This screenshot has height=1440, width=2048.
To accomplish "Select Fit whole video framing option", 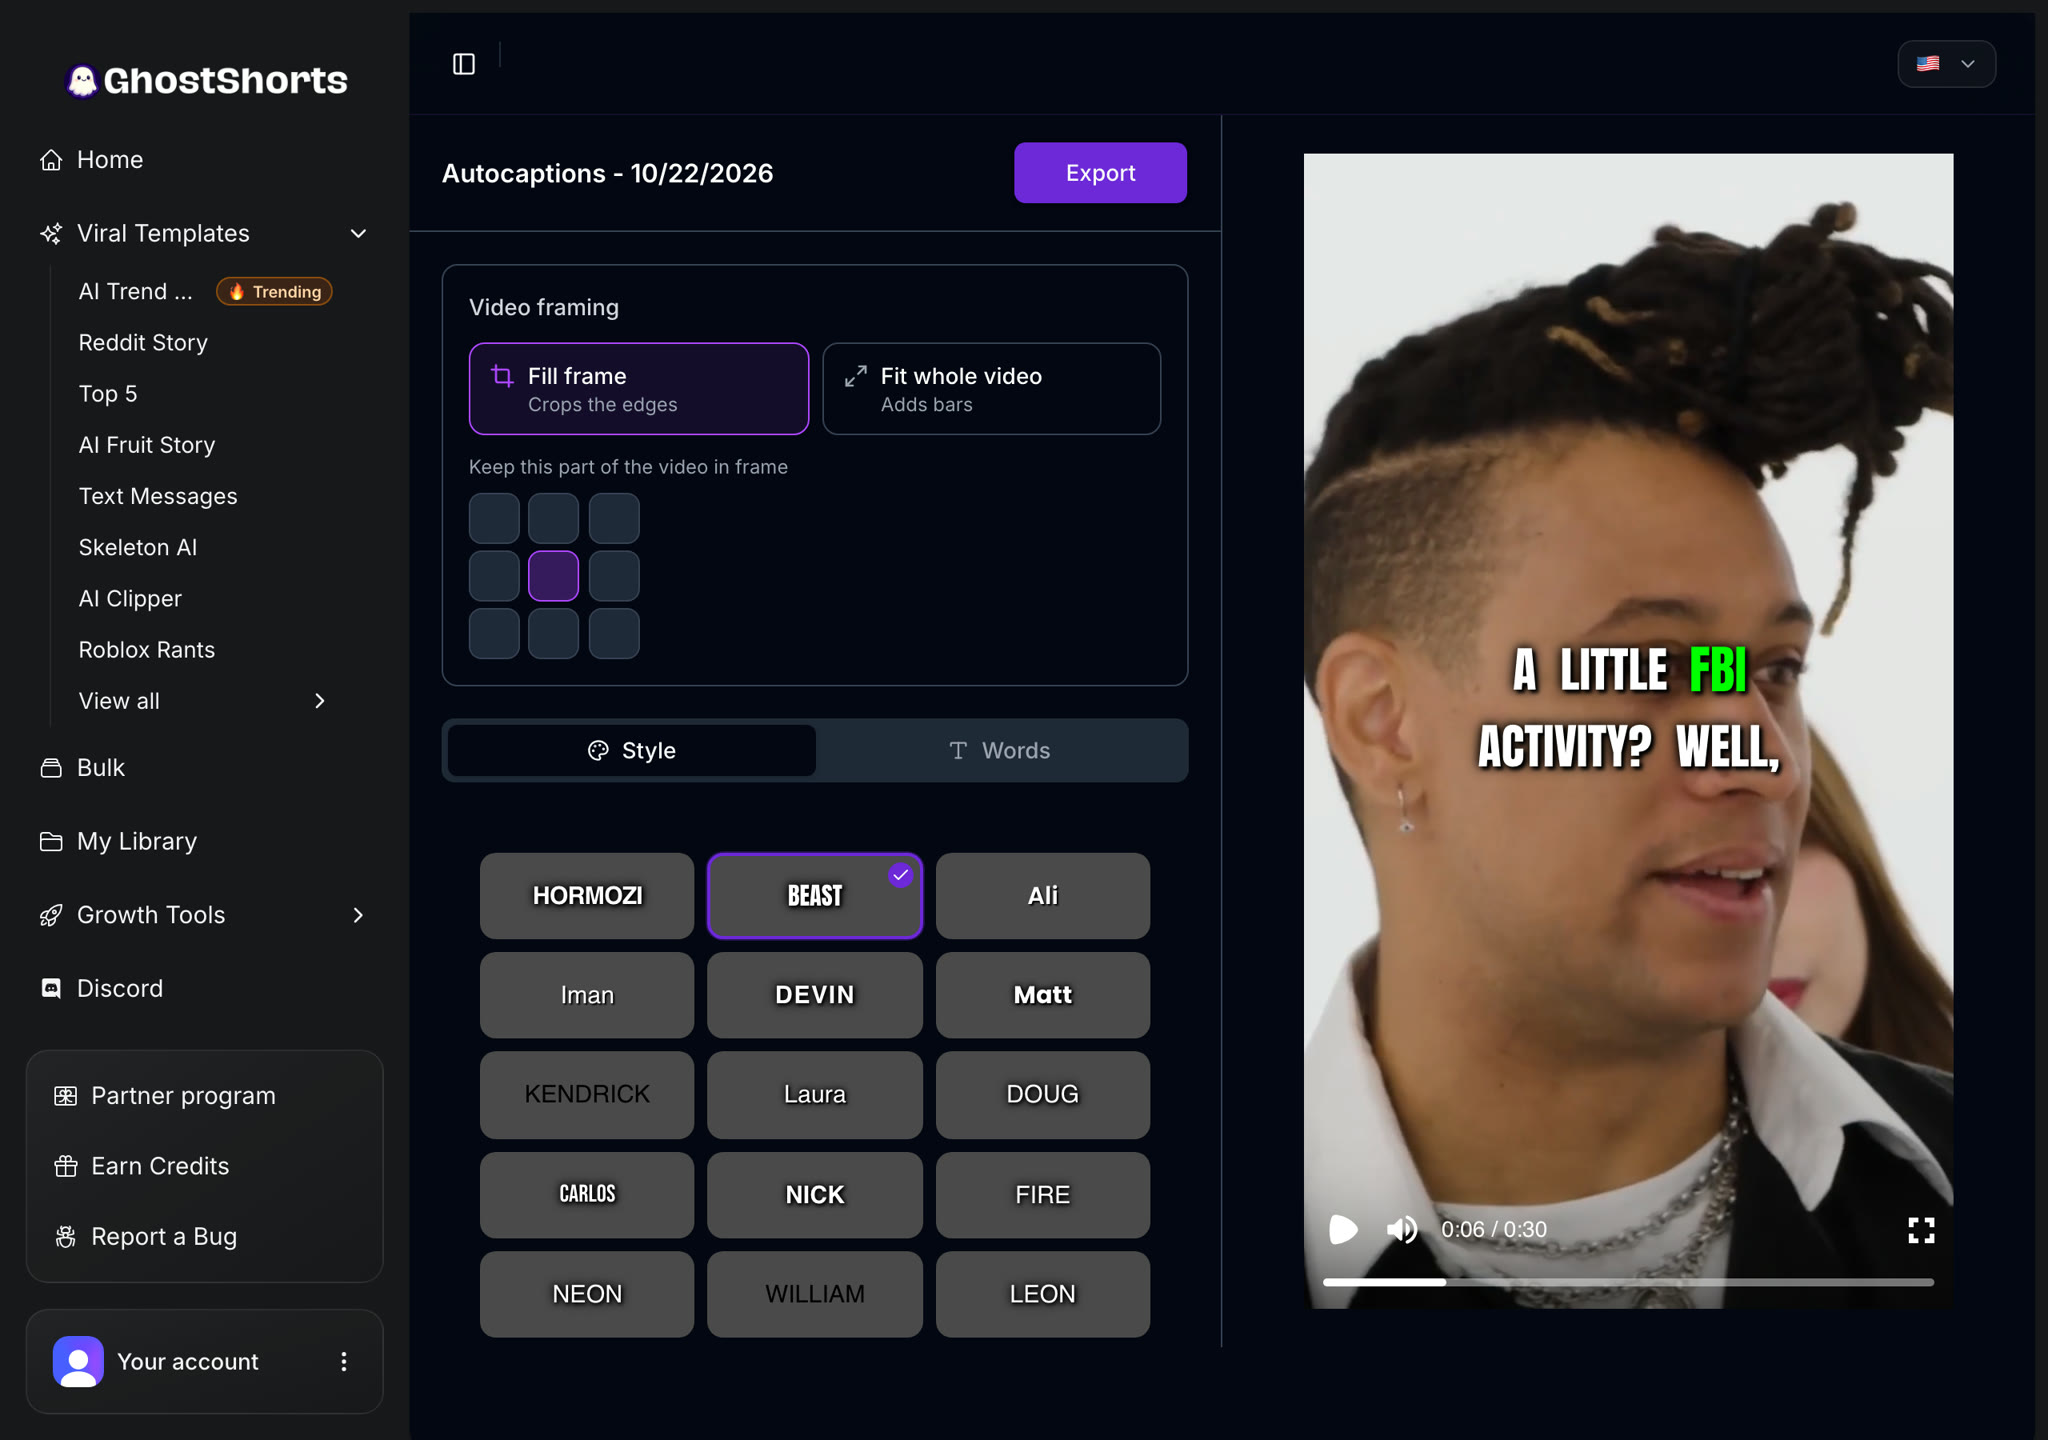I will pos(991,389).
